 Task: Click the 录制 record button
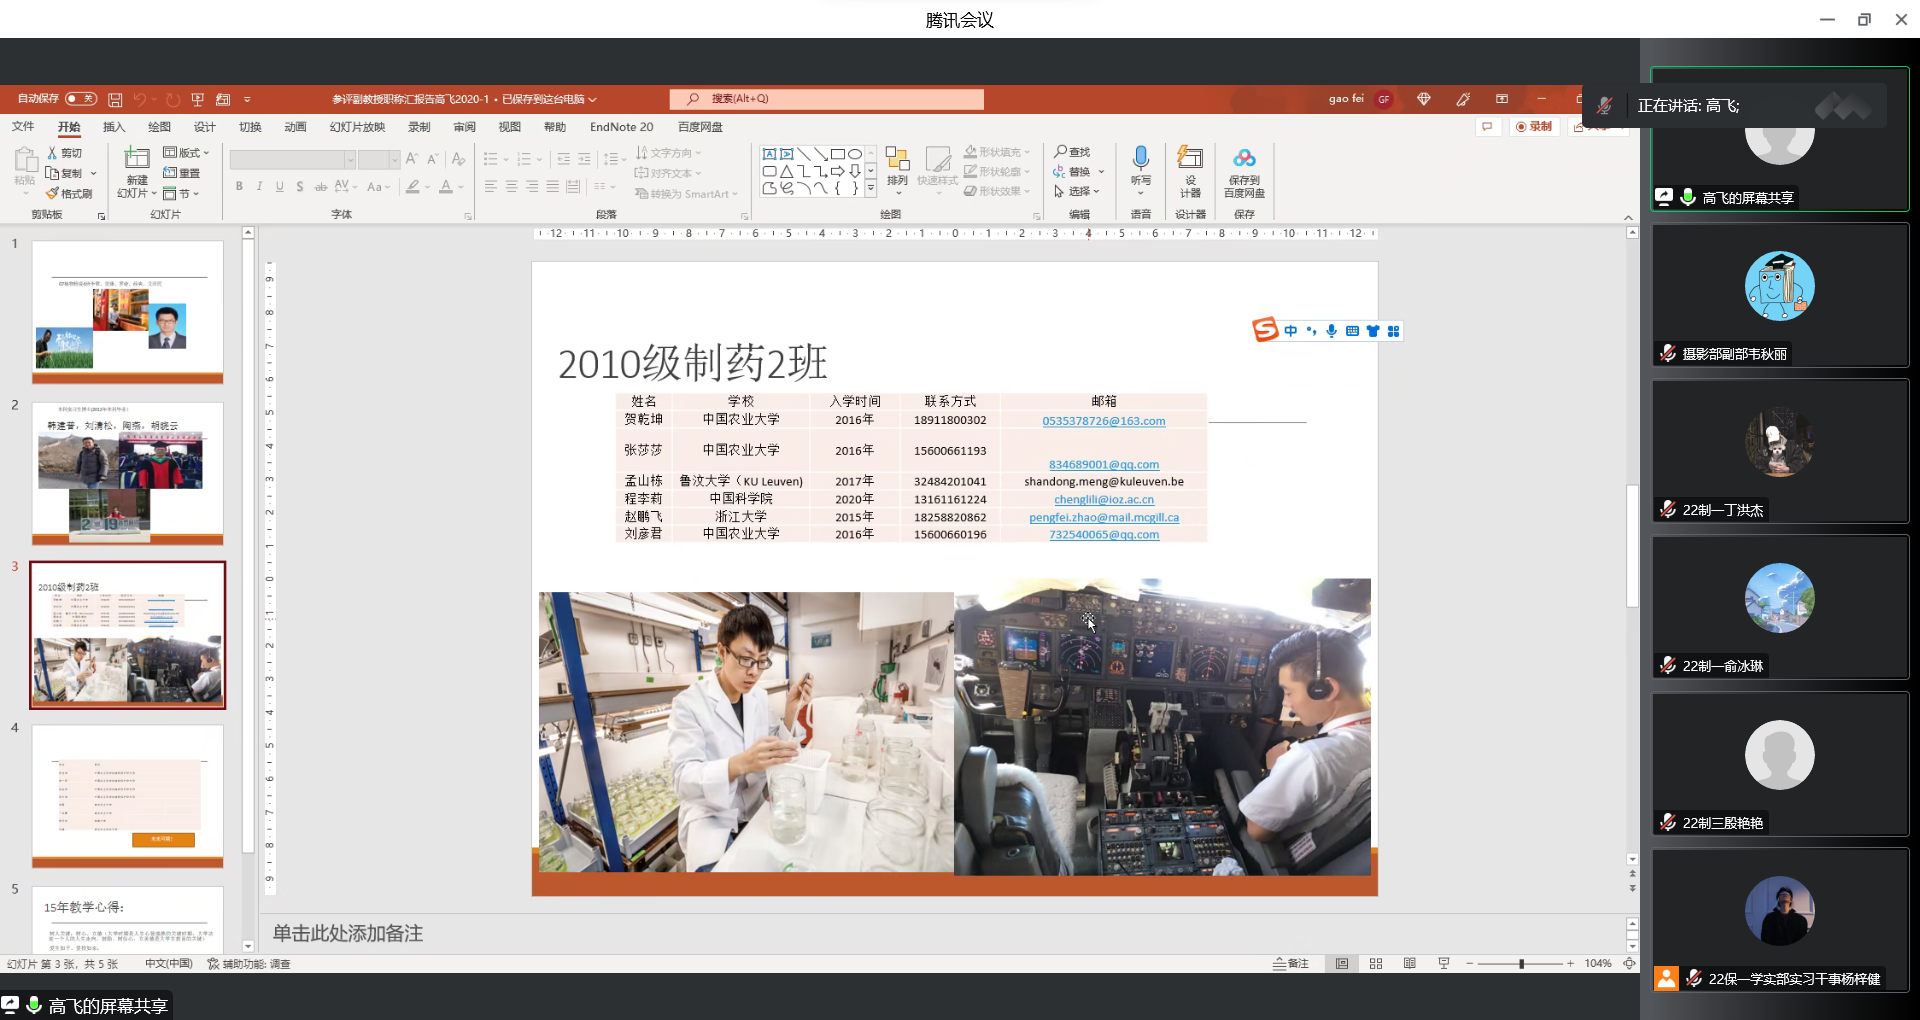1534,127
